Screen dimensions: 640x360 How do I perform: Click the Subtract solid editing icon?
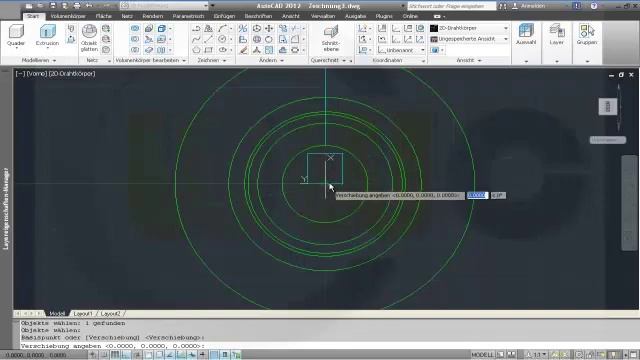(x=135, y=39)
